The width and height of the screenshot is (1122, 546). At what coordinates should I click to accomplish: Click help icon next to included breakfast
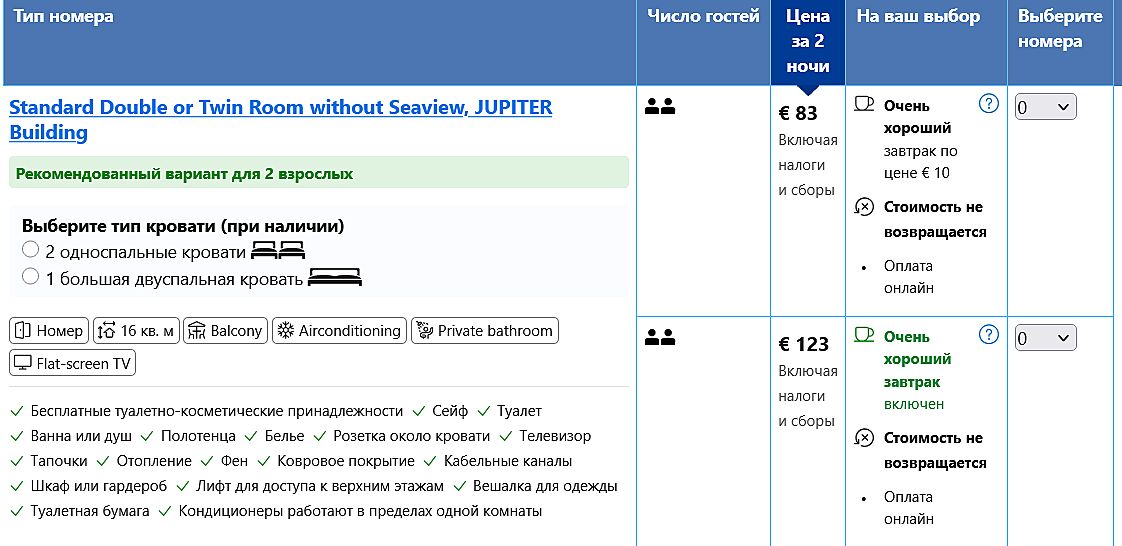coord(989,334)
